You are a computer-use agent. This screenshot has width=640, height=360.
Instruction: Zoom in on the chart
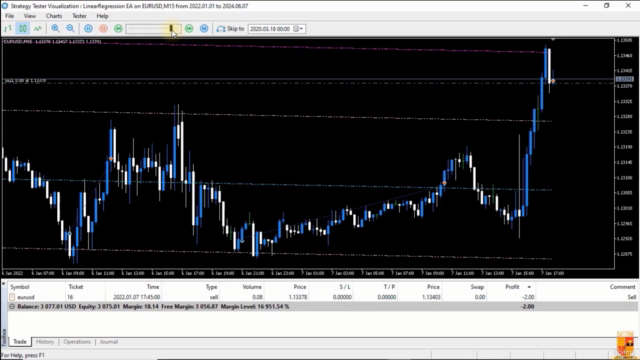coord(55,29)
